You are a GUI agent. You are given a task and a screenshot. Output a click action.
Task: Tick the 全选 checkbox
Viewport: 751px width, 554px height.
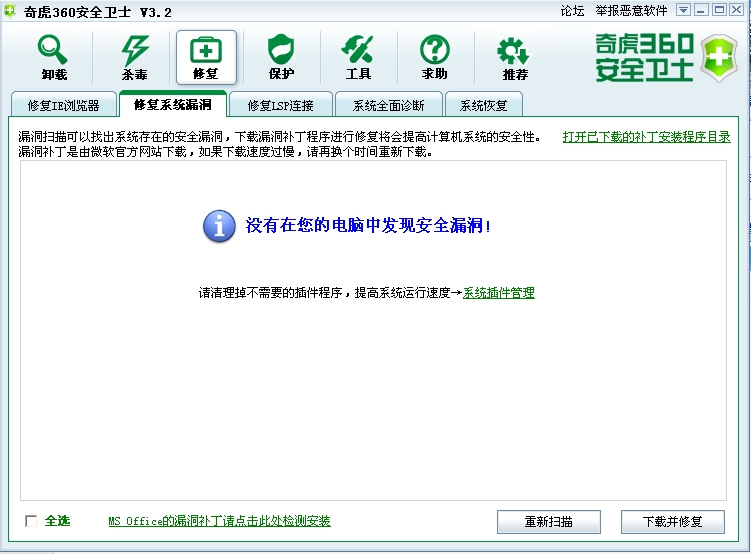(31, 521)
